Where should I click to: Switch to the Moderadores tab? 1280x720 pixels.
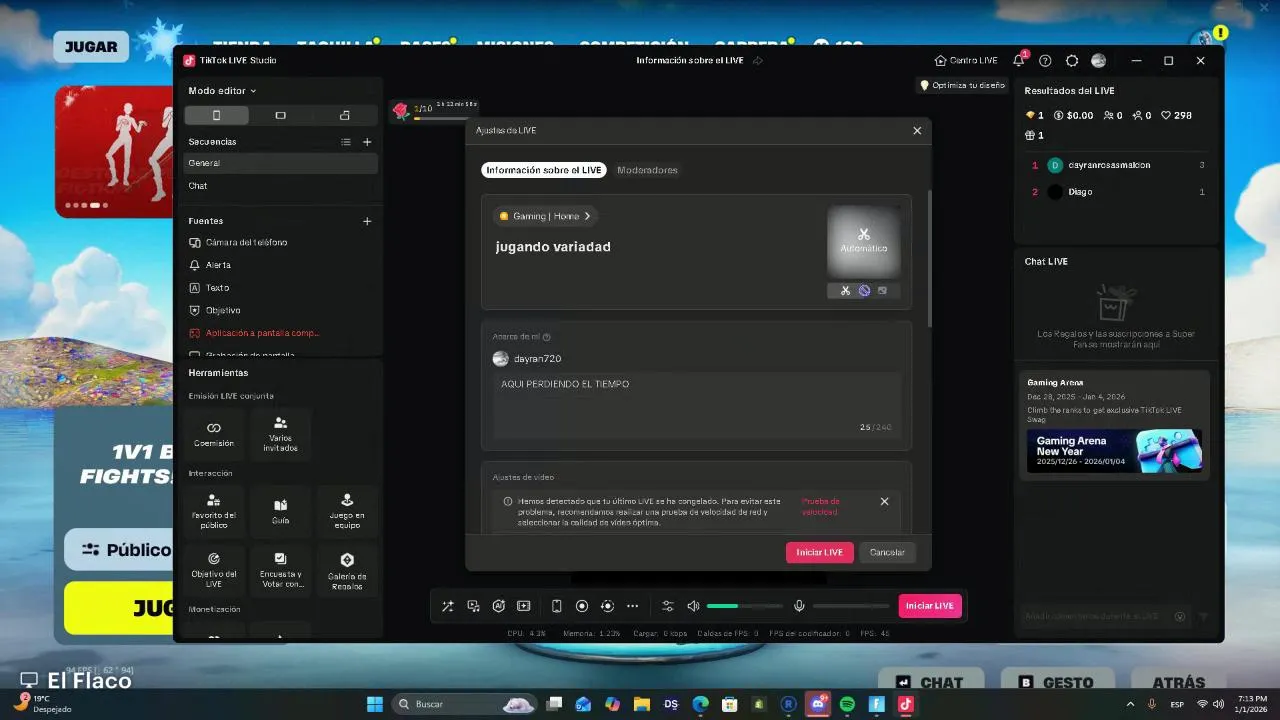click(647, 170)
